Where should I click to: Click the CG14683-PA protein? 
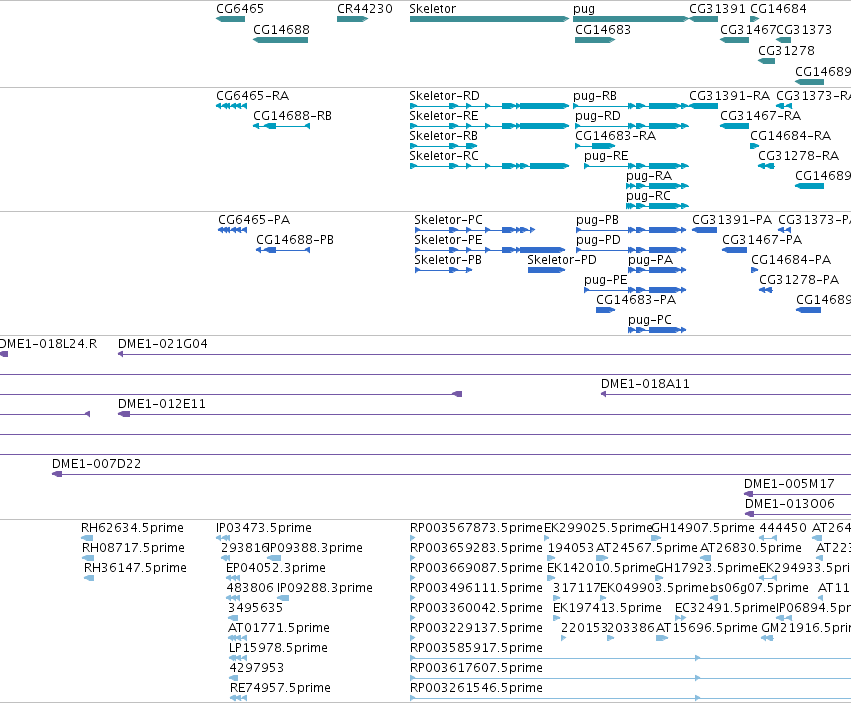pos(605,311)
